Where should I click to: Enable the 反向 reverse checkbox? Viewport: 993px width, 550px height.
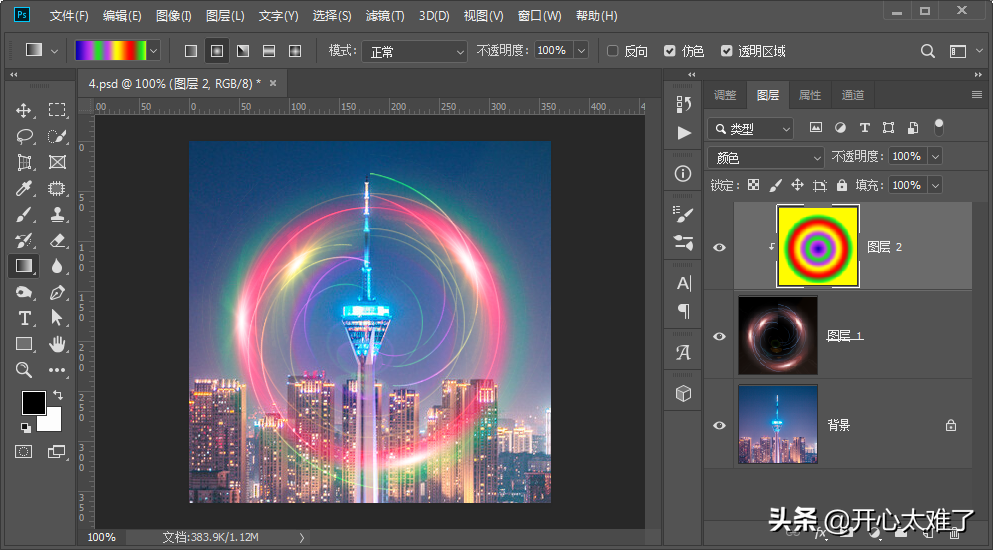click(612, 51)
